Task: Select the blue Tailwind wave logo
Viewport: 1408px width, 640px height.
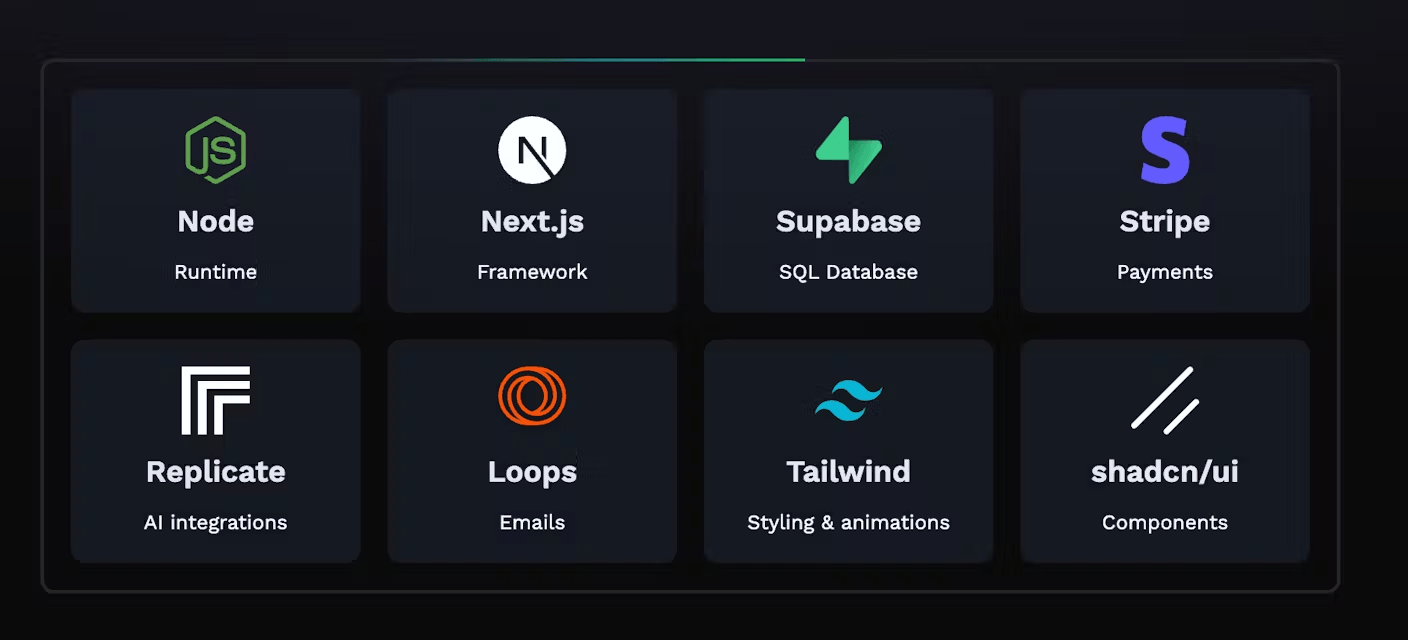Action: [x=848, y=400]
